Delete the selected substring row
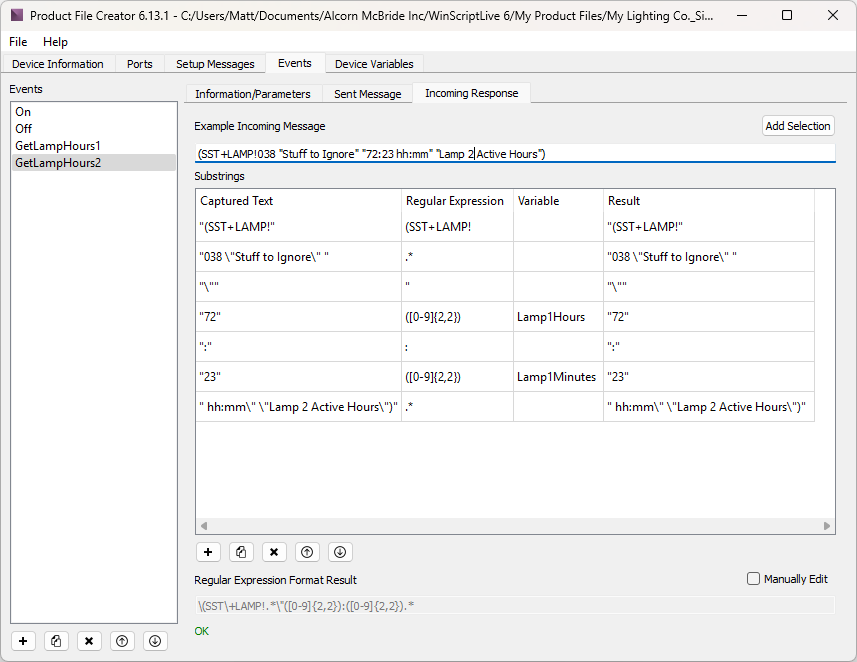This screenshot has width=857, height=662. point(274,552)
